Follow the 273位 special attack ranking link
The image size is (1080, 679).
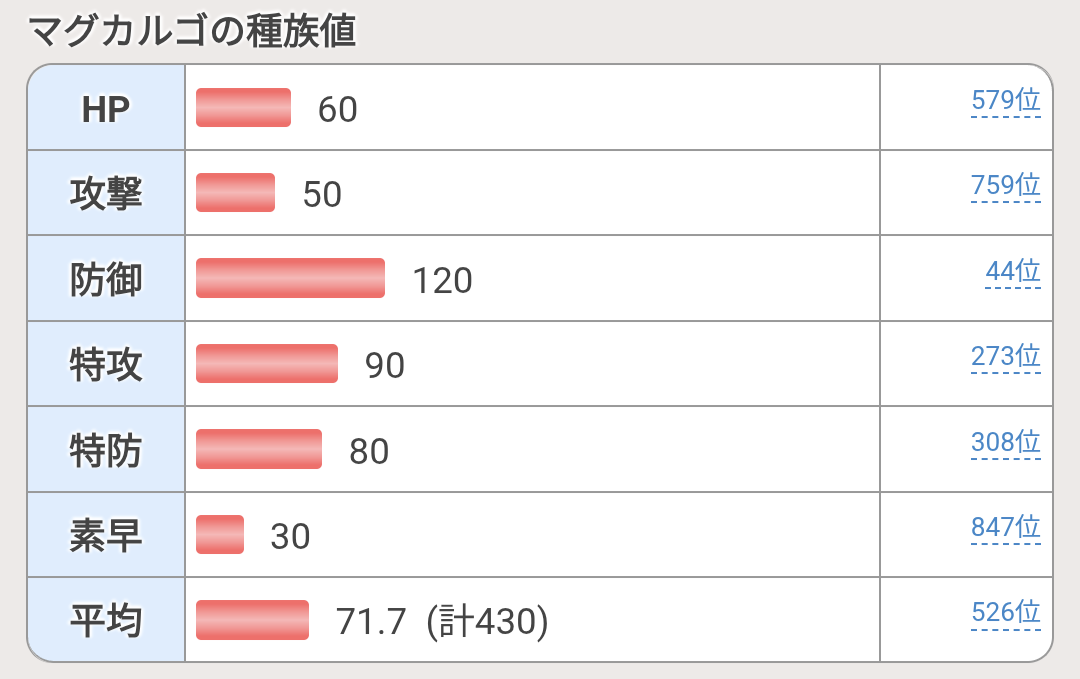(x=1005, y=357)
